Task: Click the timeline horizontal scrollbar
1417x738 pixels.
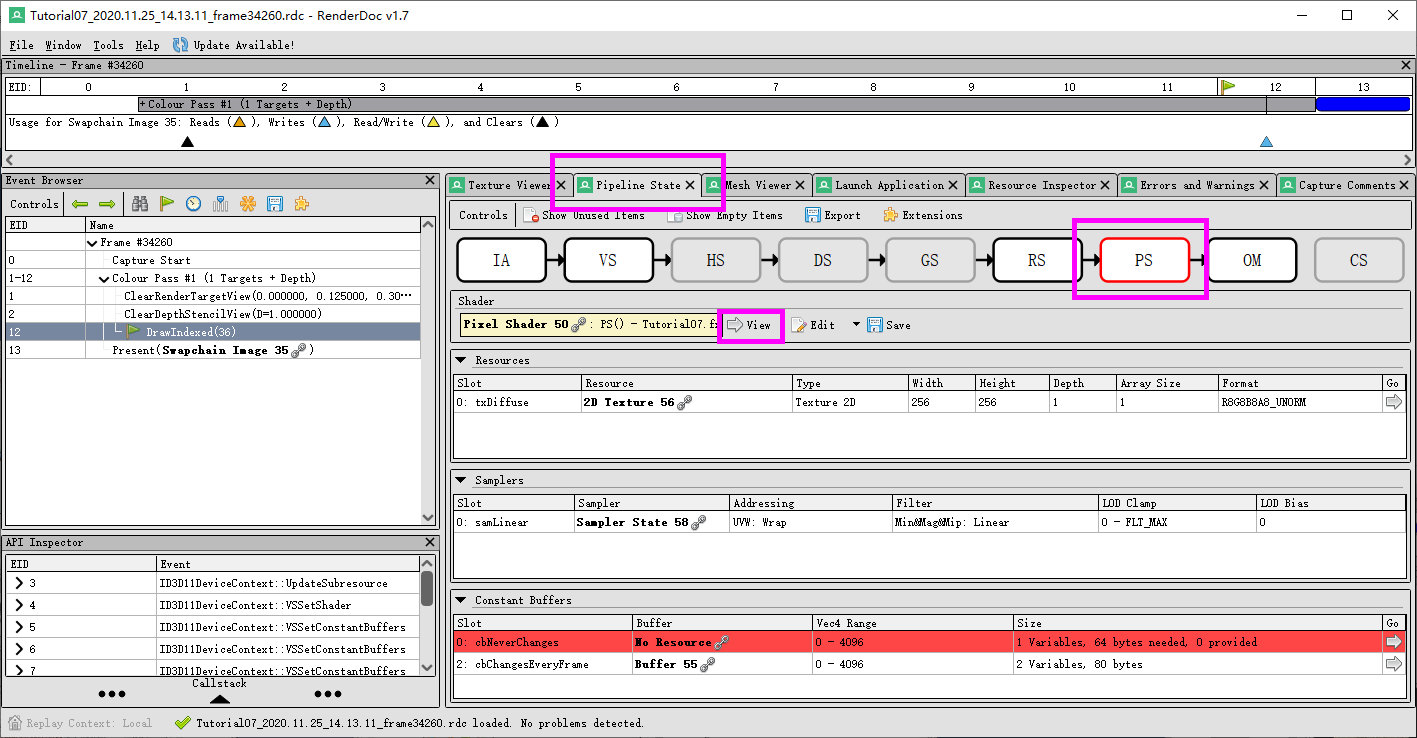Action: [x=708, y=159]
